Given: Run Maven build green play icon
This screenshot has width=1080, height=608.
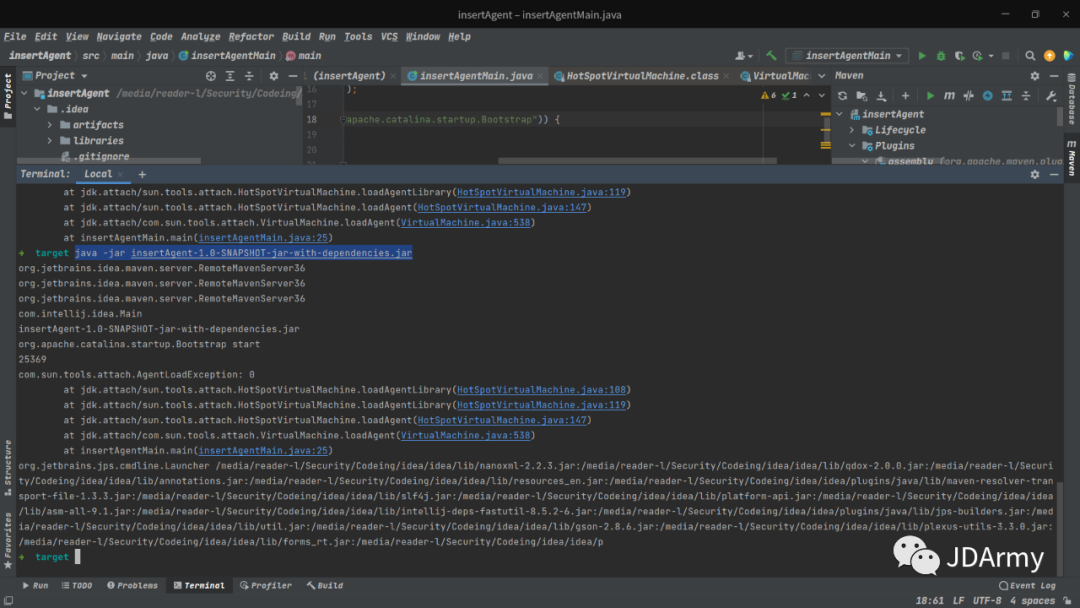Looking at the screenshot, I should (x=930, y=96).
